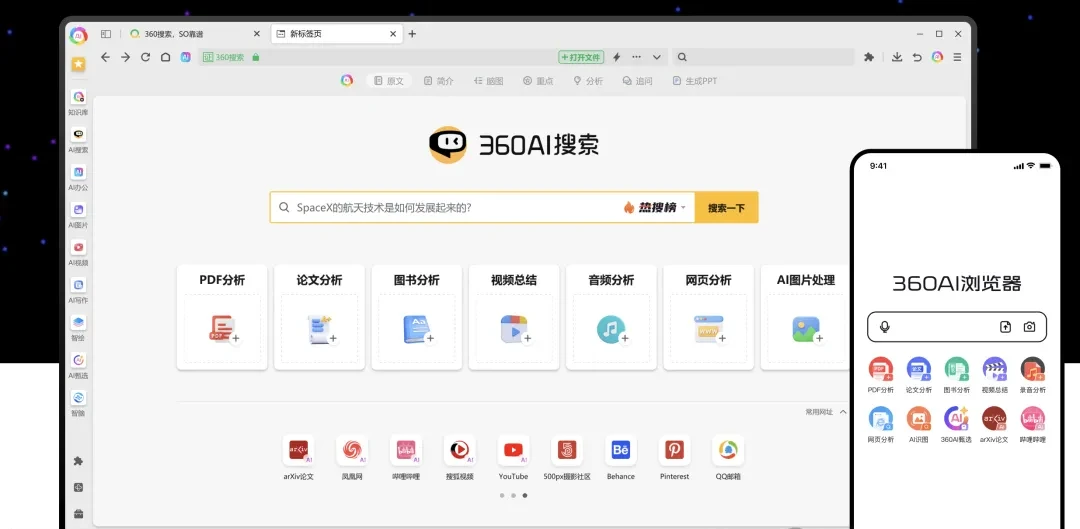The width and height of the screenshot is (1080, 529).
Task: Click the yellow star favorites icon
Action: (x=79, y=64)
